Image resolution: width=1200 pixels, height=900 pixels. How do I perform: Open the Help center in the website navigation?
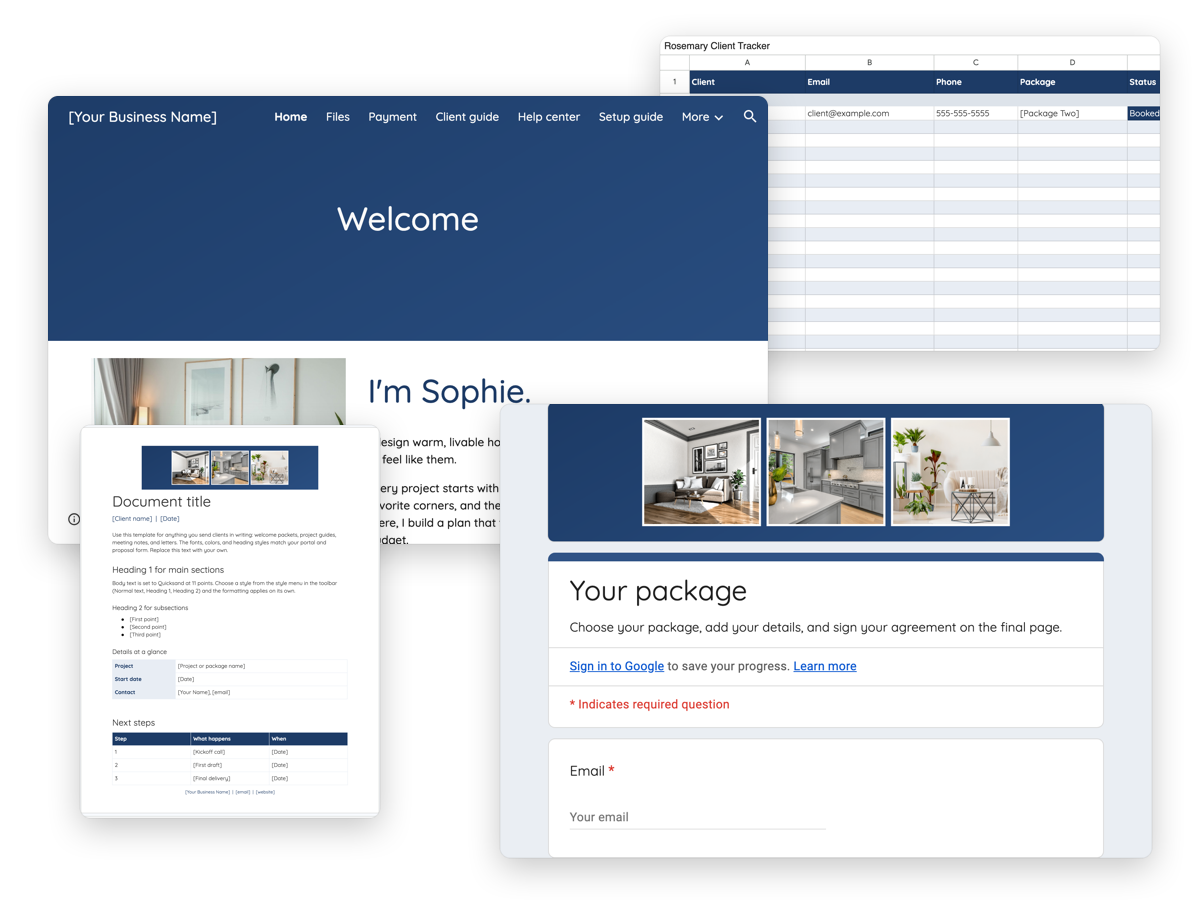click(x=548, y=117)
